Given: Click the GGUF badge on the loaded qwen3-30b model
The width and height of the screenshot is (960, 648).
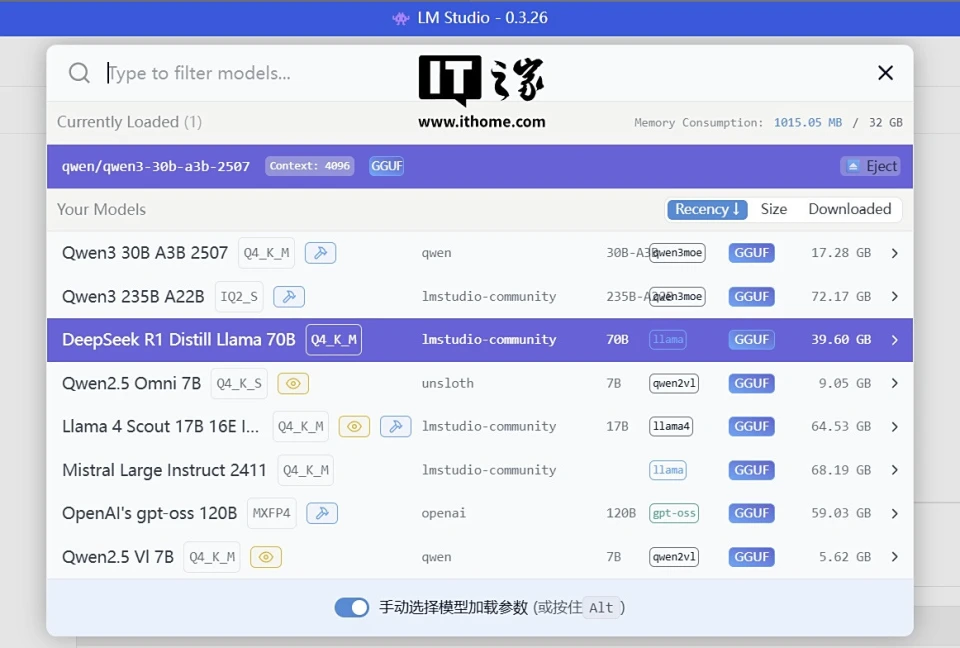Looking at the screenshot, I should click(386, 166).
